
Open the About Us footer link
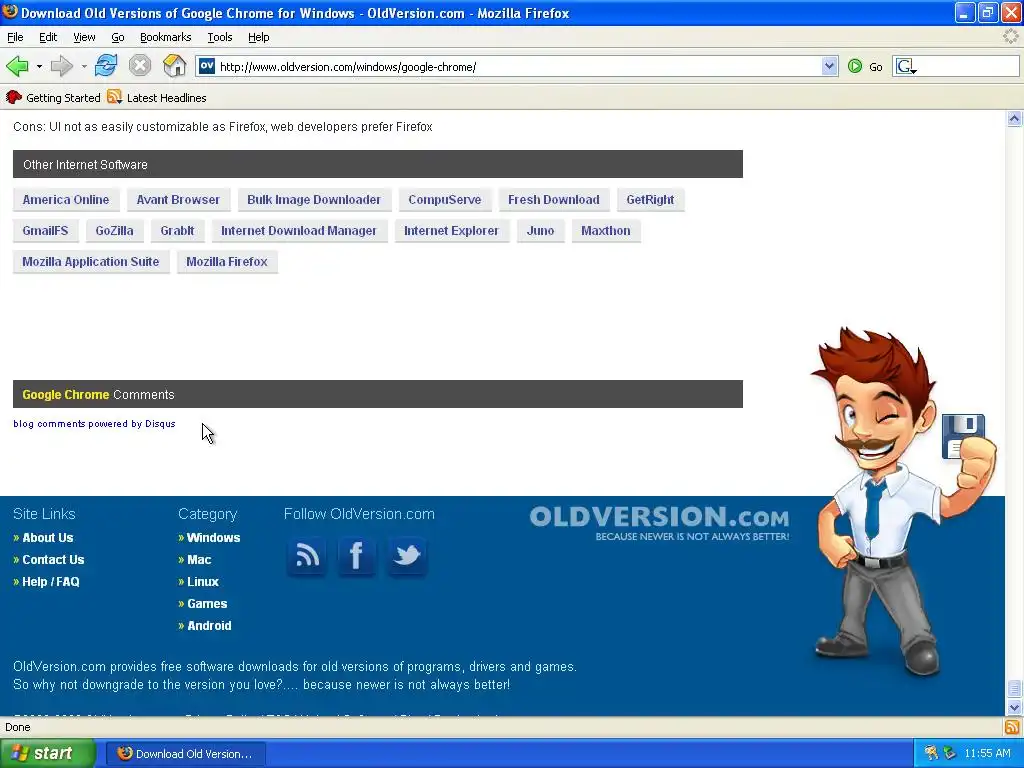[x=48, y=537]
